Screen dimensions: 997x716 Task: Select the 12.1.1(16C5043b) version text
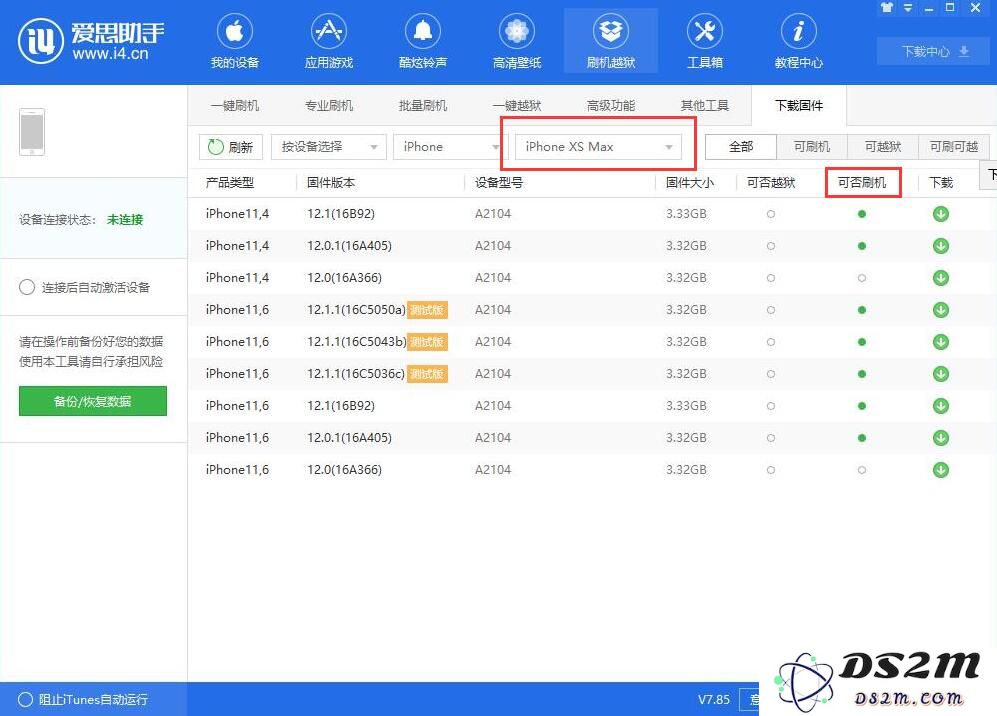point(357,341)
